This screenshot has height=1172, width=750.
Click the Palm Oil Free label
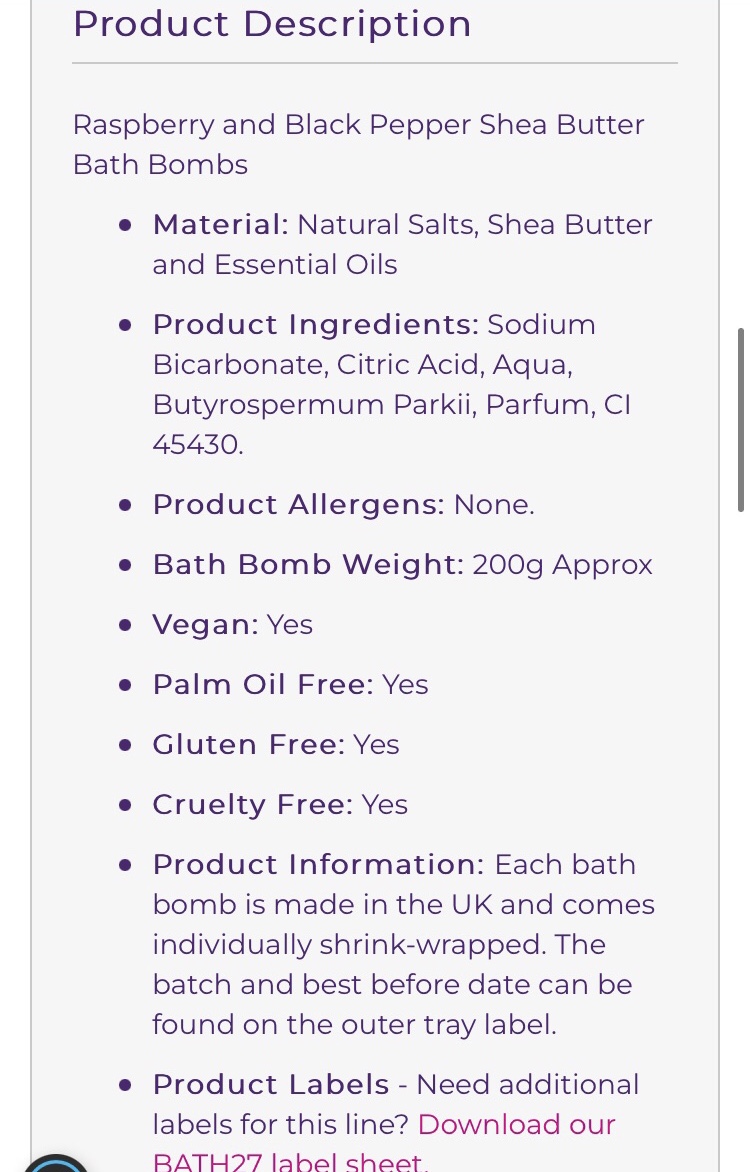(x=263, y=684)
